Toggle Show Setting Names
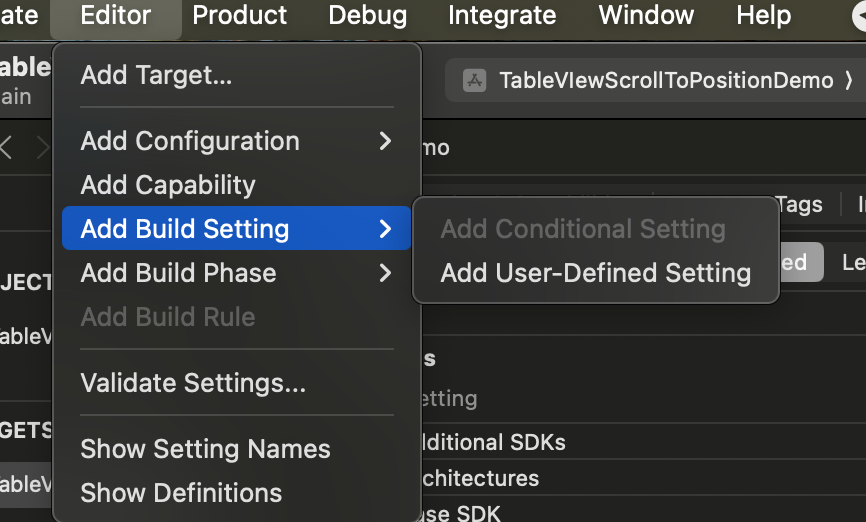Screen dimensions: 866x522 point(205,449)
